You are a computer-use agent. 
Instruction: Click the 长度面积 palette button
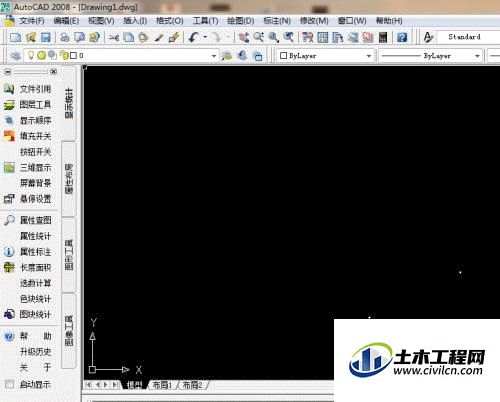coord(28,267)
